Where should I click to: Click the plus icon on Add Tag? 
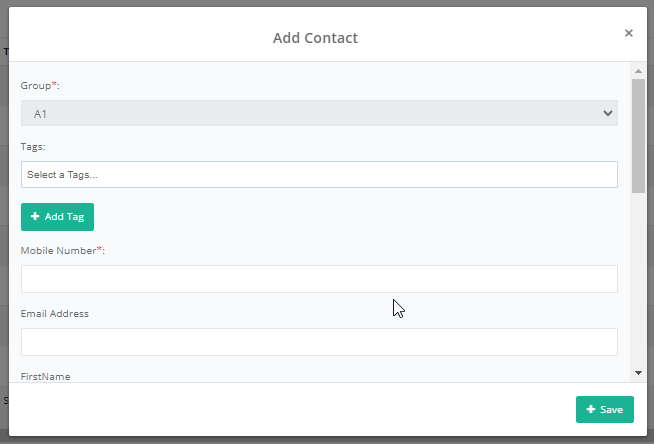pyautogui.click(x=35, y=217)
